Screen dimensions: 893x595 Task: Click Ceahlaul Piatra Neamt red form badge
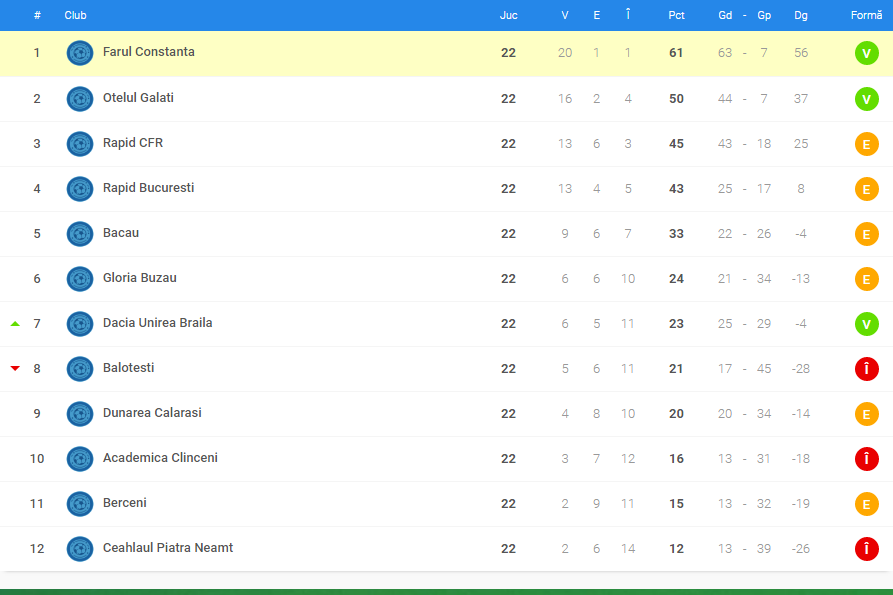click(866, 548)
